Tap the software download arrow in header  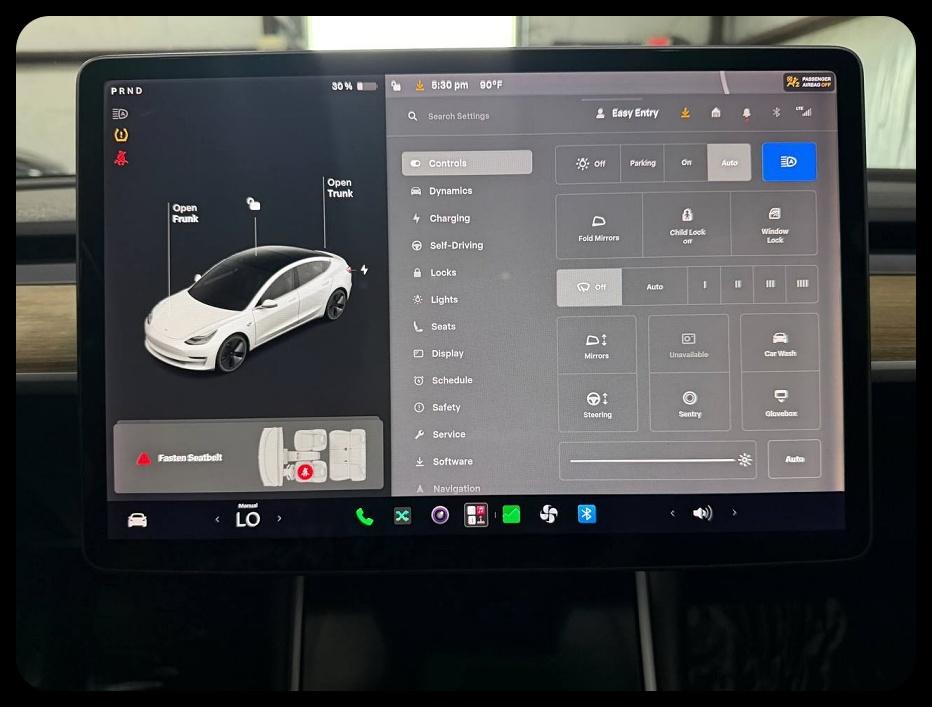685,112
